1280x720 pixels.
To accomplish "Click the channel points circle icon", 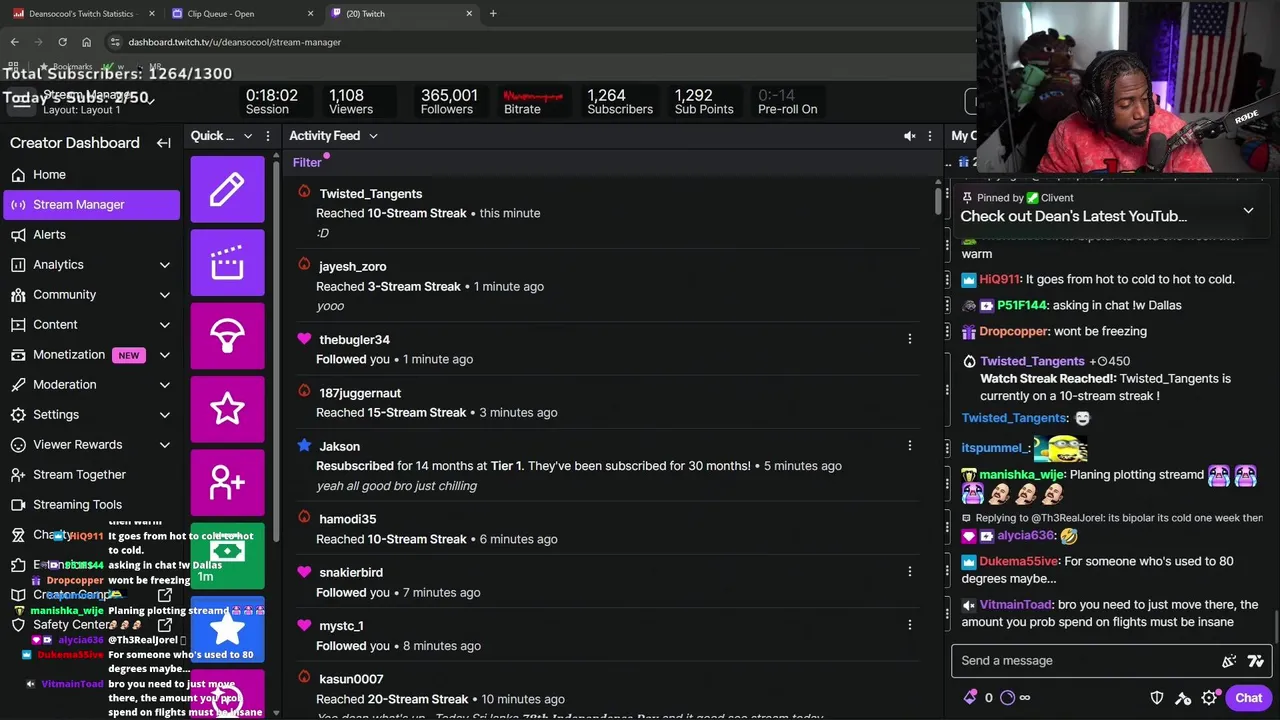I will pos(1007,698).
